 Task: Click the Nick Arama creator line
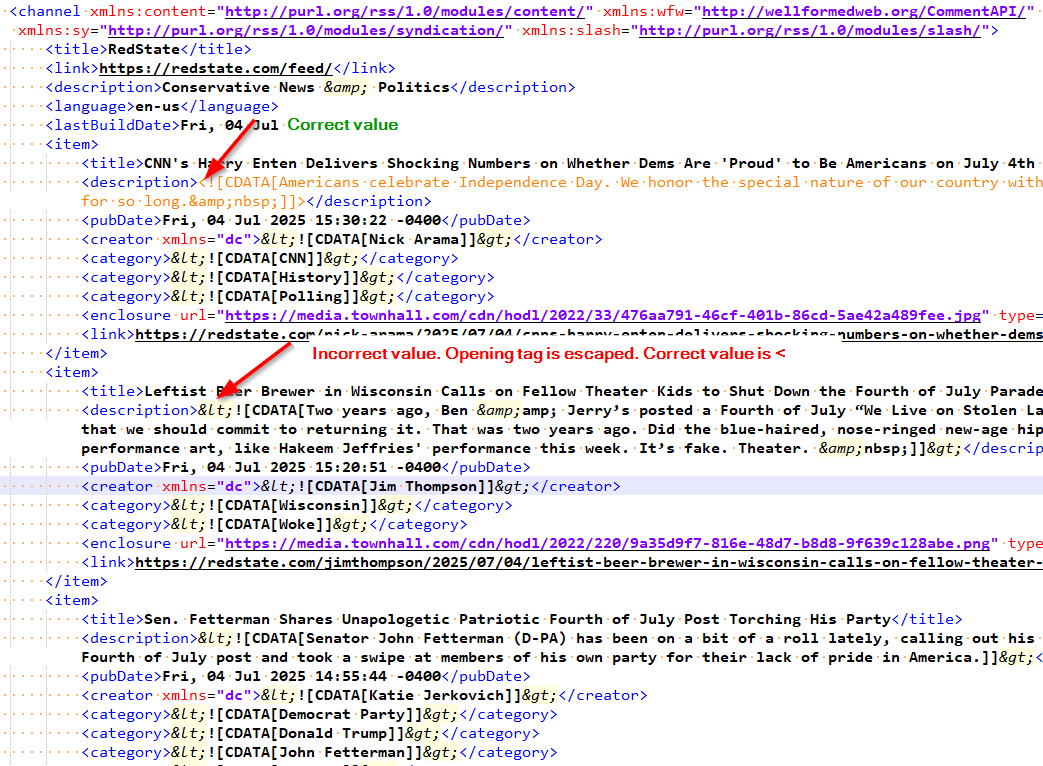pos(342,240)
